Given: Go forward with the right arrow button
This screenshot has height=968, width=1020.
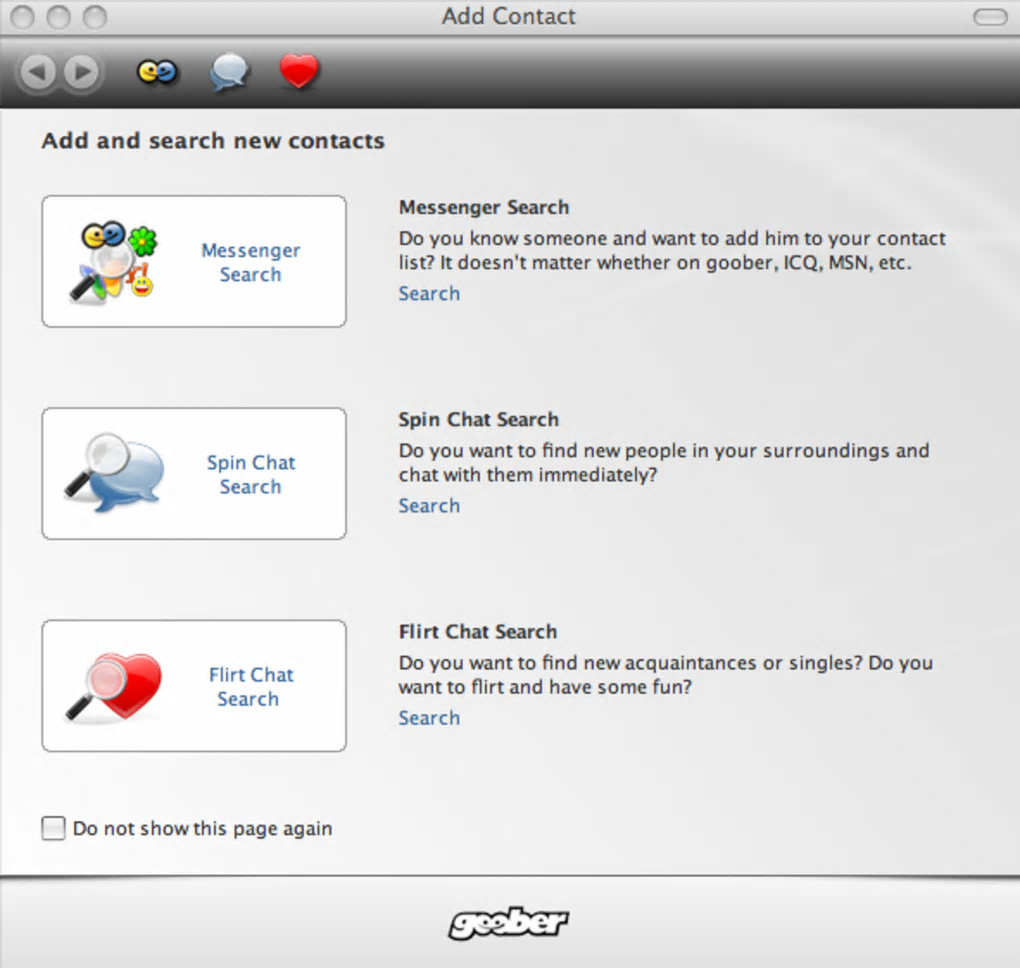Looking at the screenshot, I should [81, 72].
